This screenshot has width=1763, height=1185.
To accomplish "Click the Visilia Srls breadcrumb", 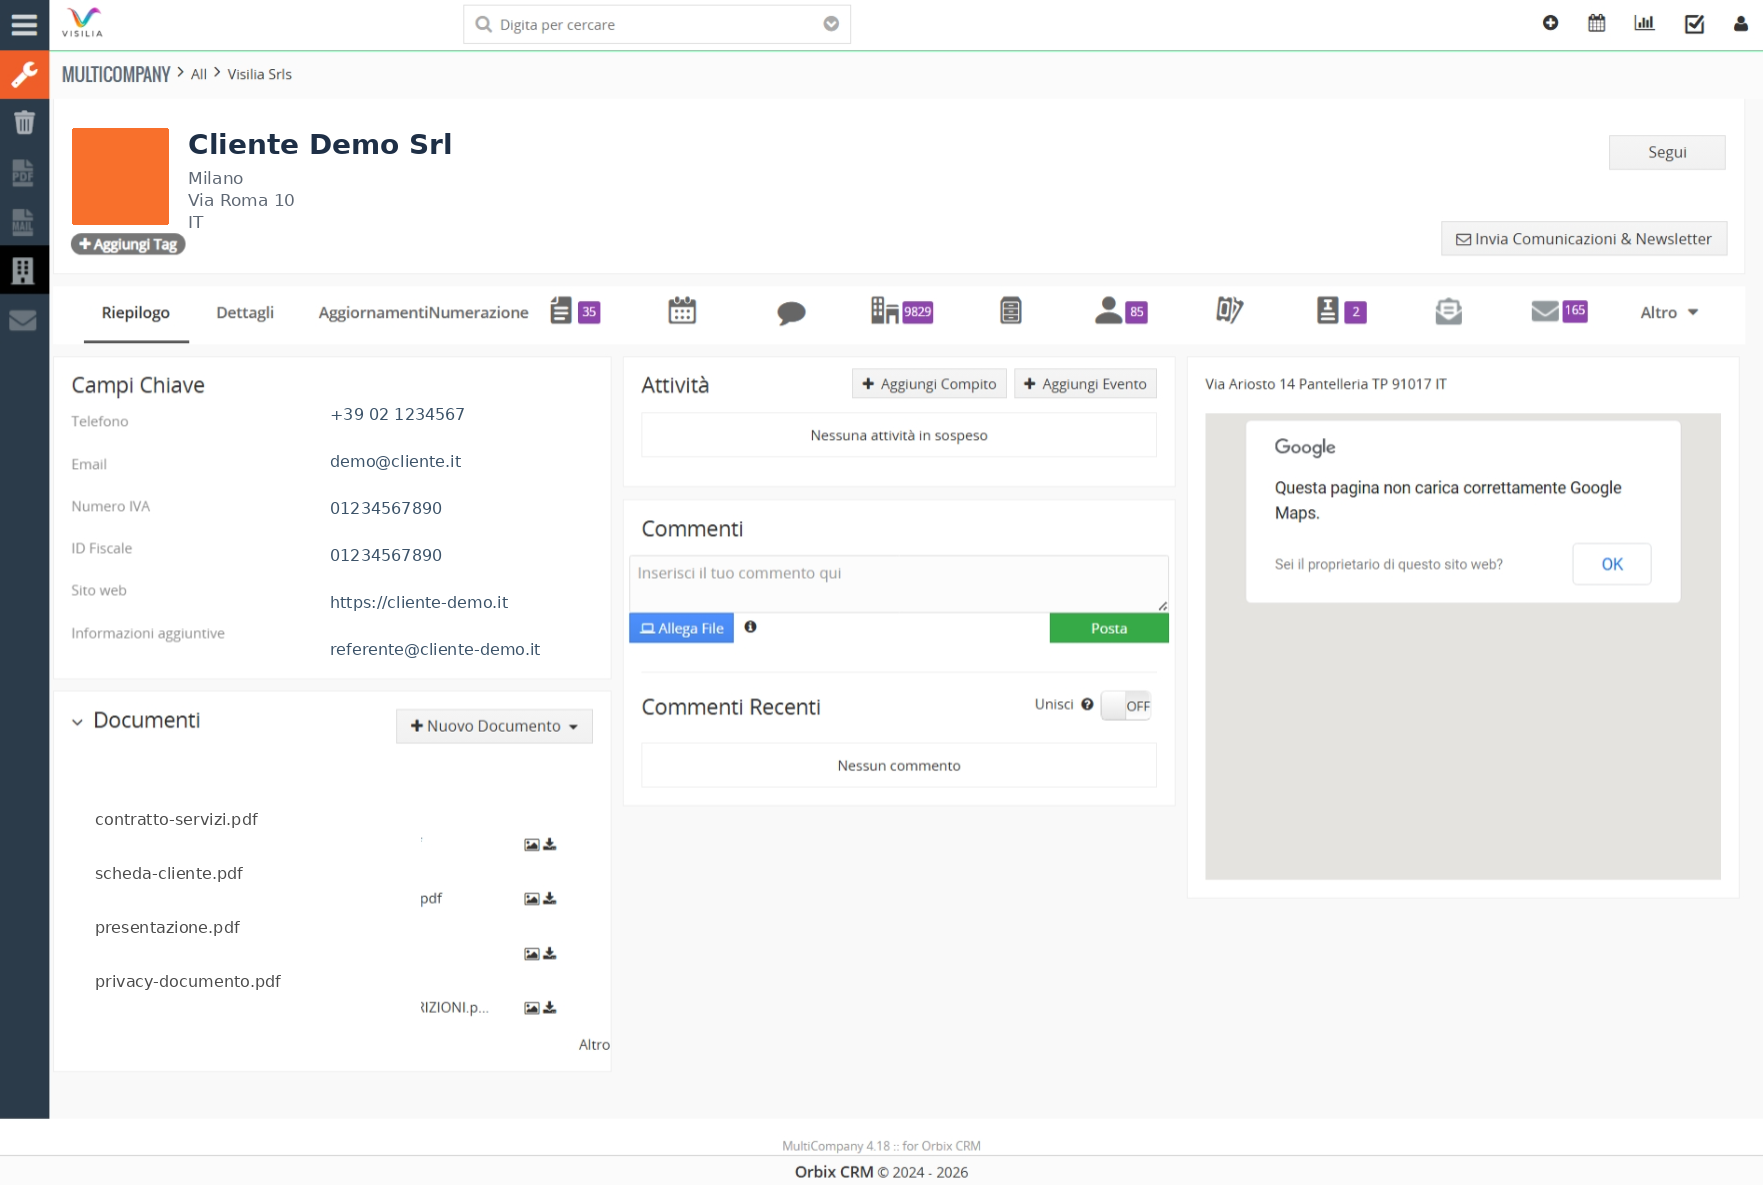I will pyautogui.click(x=260, y=74).
